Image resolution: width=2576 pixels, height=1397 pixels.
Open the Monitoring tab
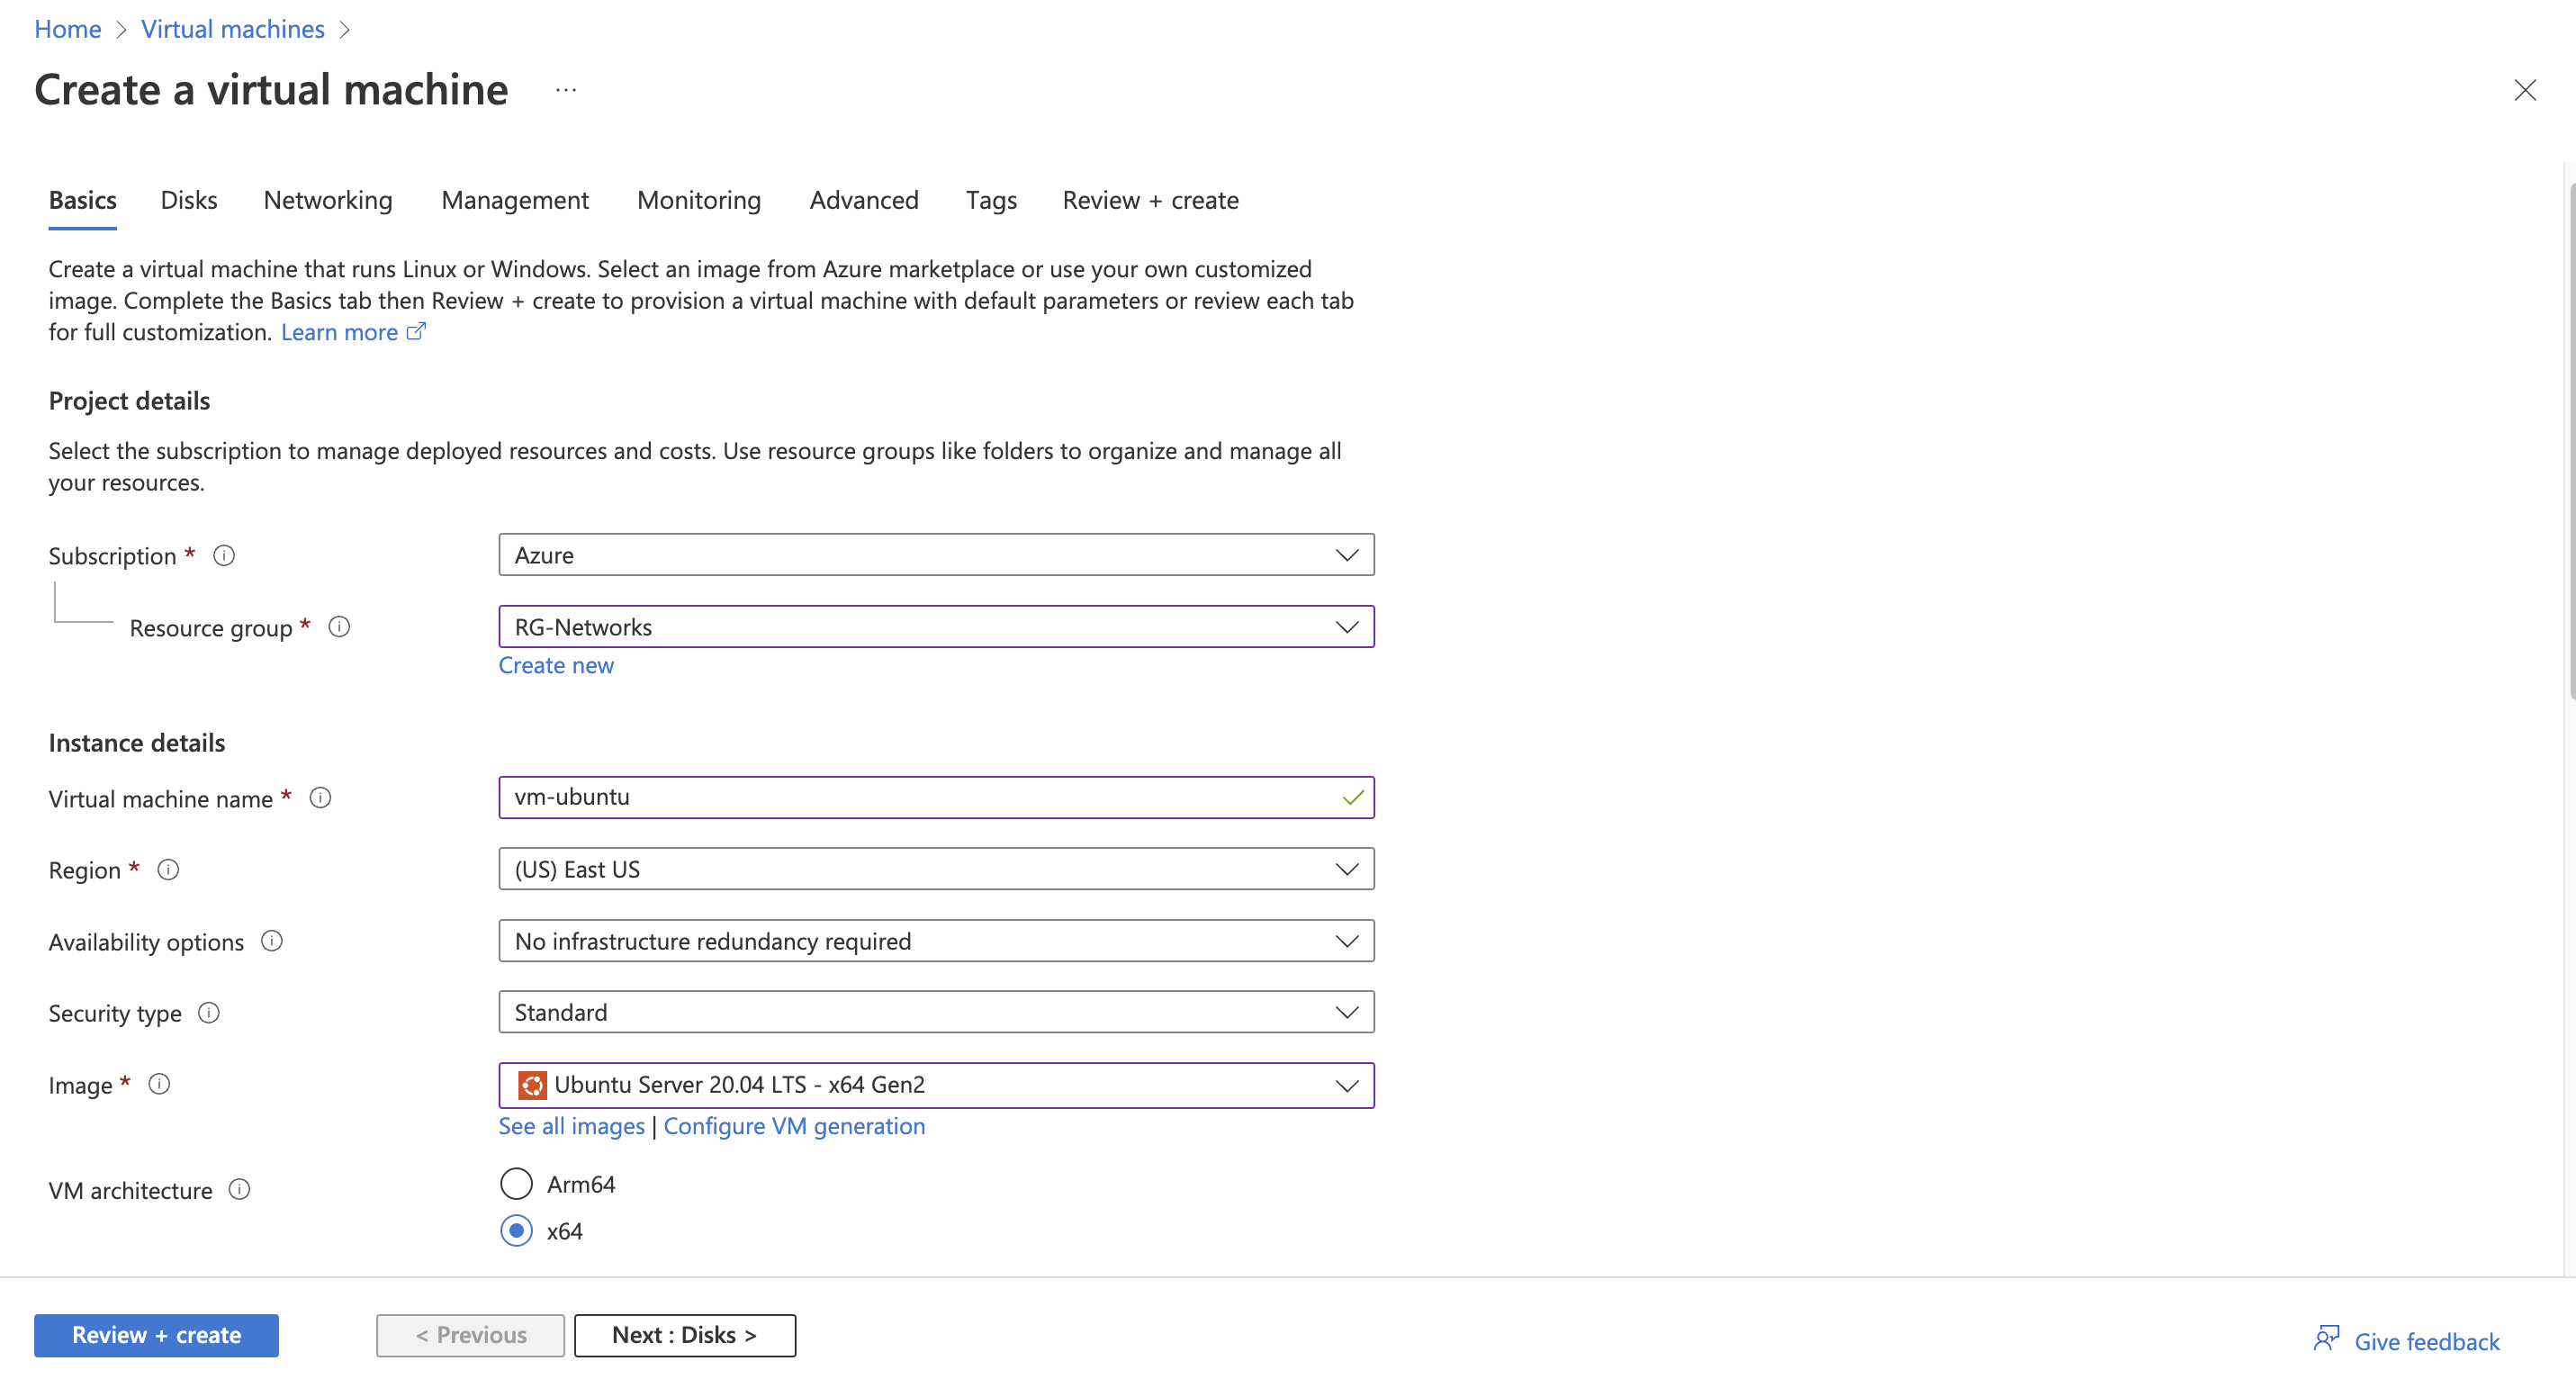[x=699, y=200]
